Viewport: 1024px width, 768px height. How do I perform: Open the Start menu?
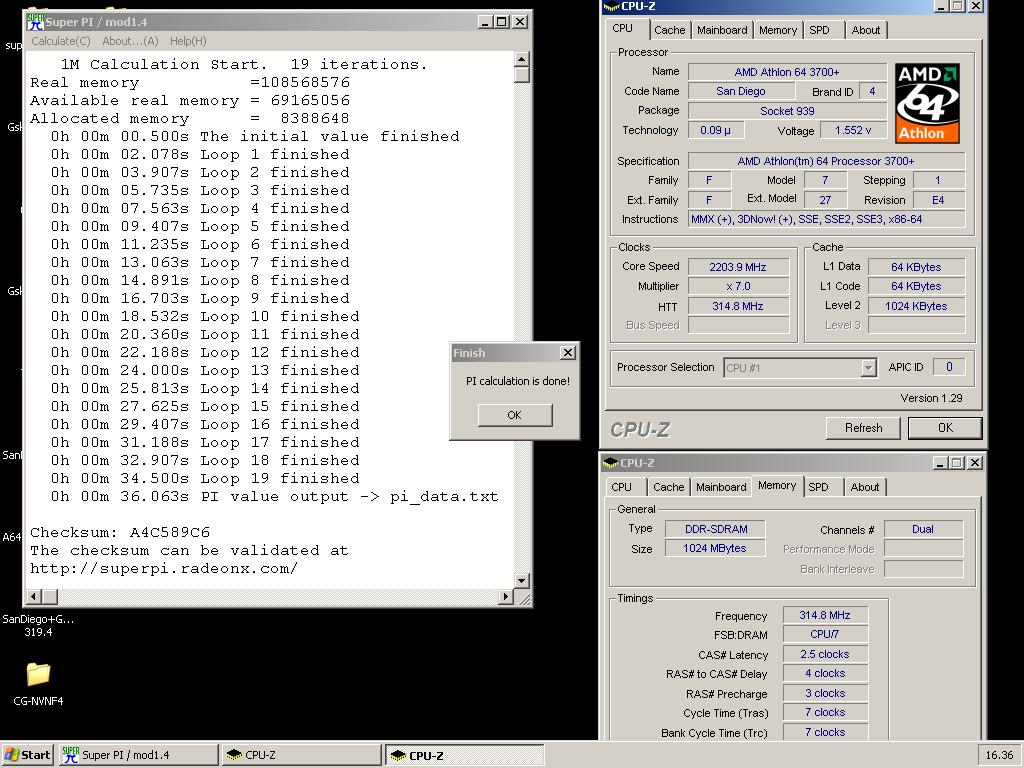coord(27,755)
